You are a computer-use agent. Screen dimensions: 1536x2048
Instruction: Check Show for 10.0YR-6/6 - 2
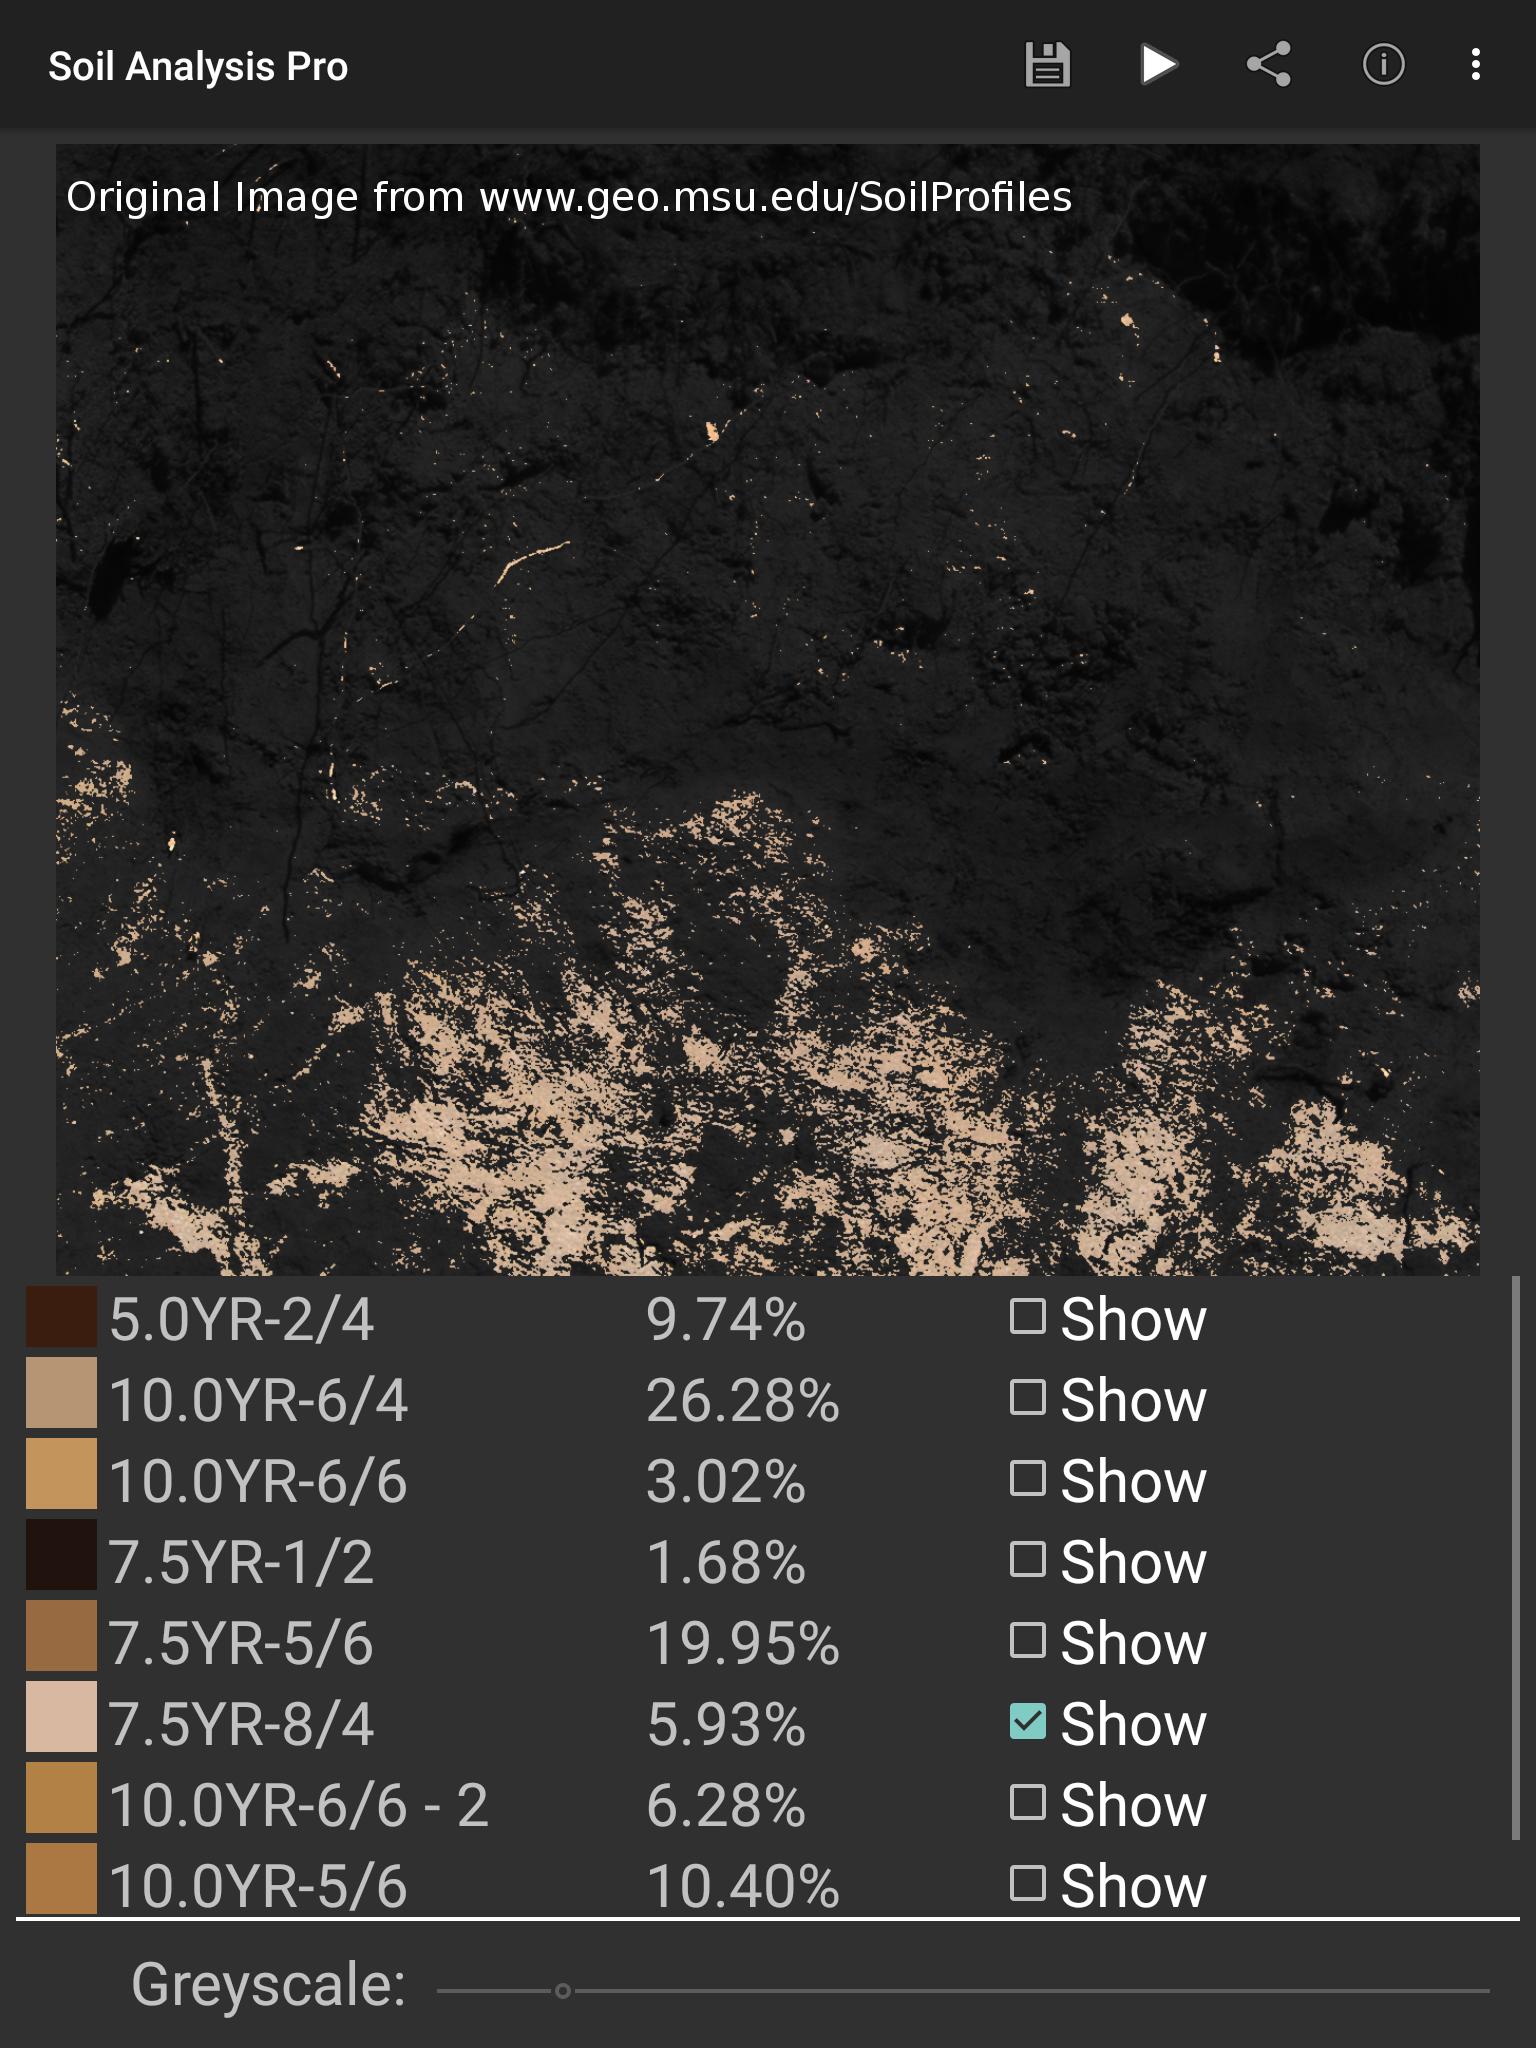click(1028, 1803)
